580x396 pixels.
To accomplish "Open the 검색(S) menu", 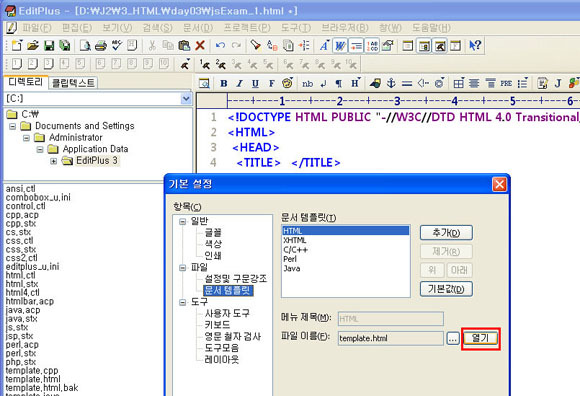I will [158, 28].
